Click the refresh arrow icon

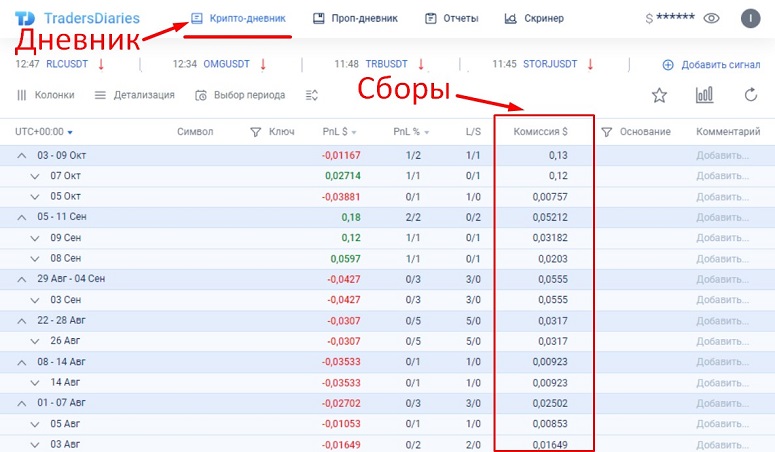(x=750, y=95)
